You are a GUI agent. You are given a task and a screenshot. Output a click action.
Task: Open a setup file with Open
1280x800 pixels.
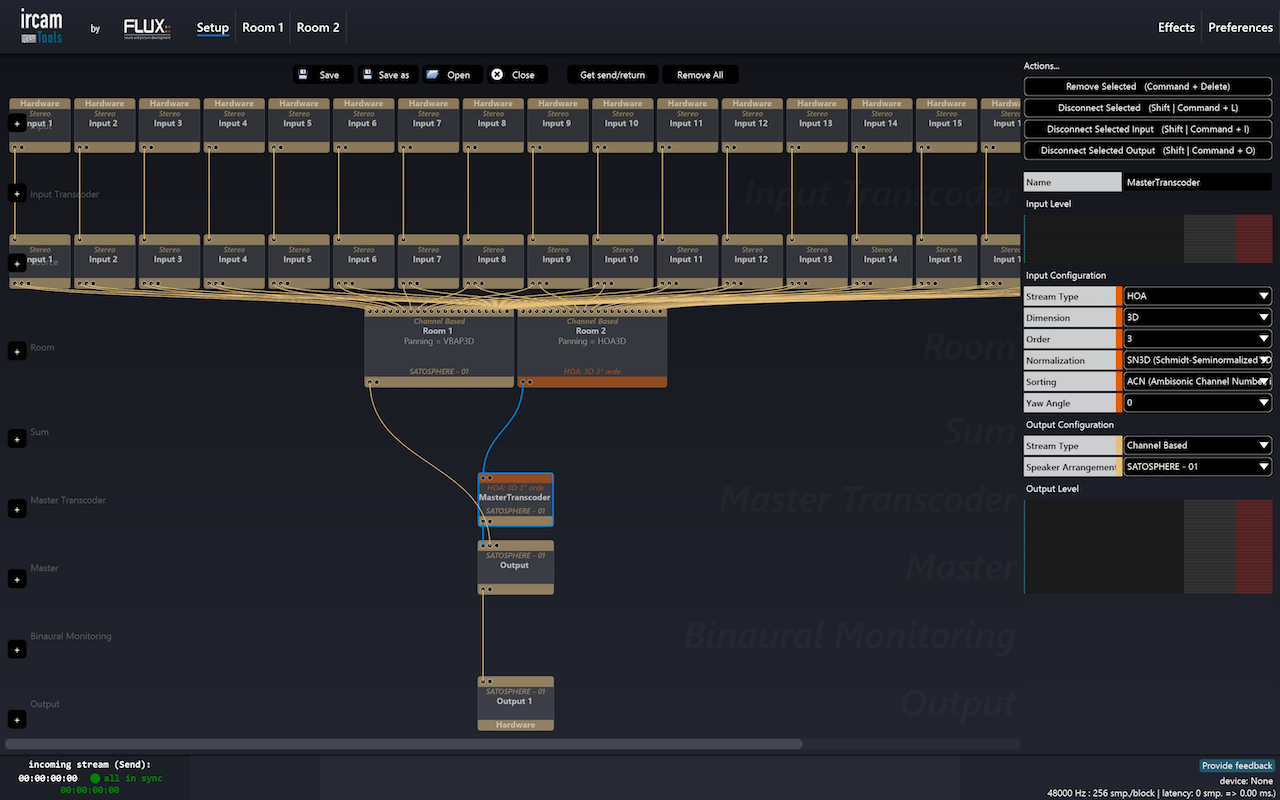(452, 75)
